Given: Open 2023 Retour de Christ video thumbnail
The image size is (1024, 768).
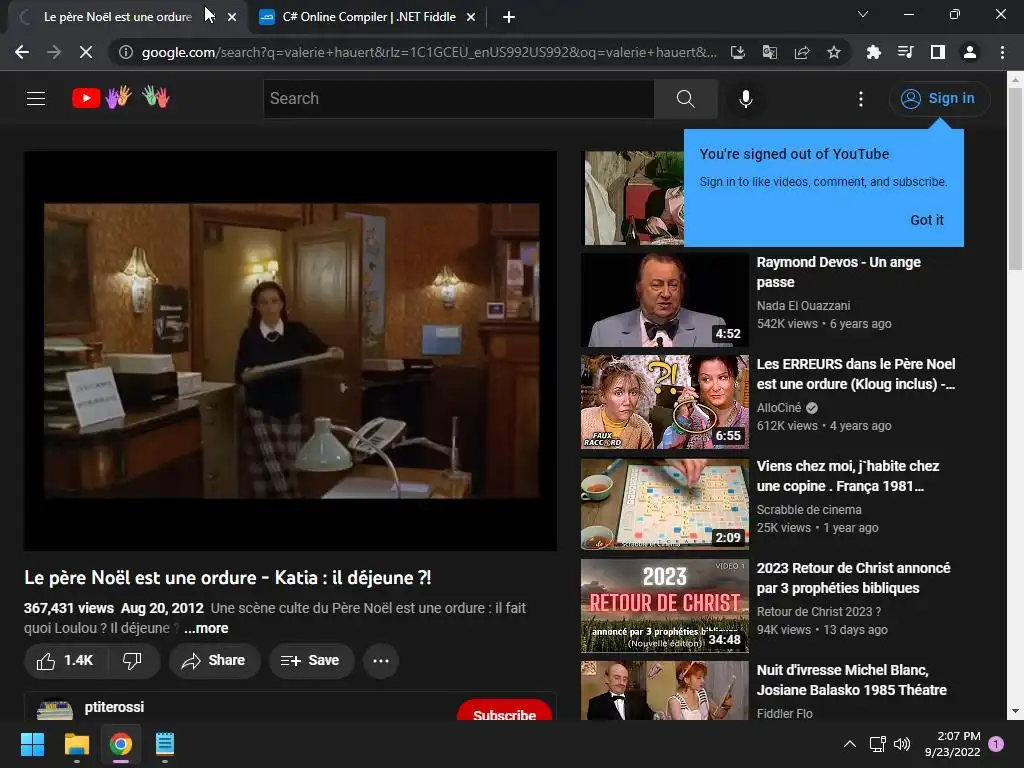Looking at the screenshot, I should click(664, 605).
